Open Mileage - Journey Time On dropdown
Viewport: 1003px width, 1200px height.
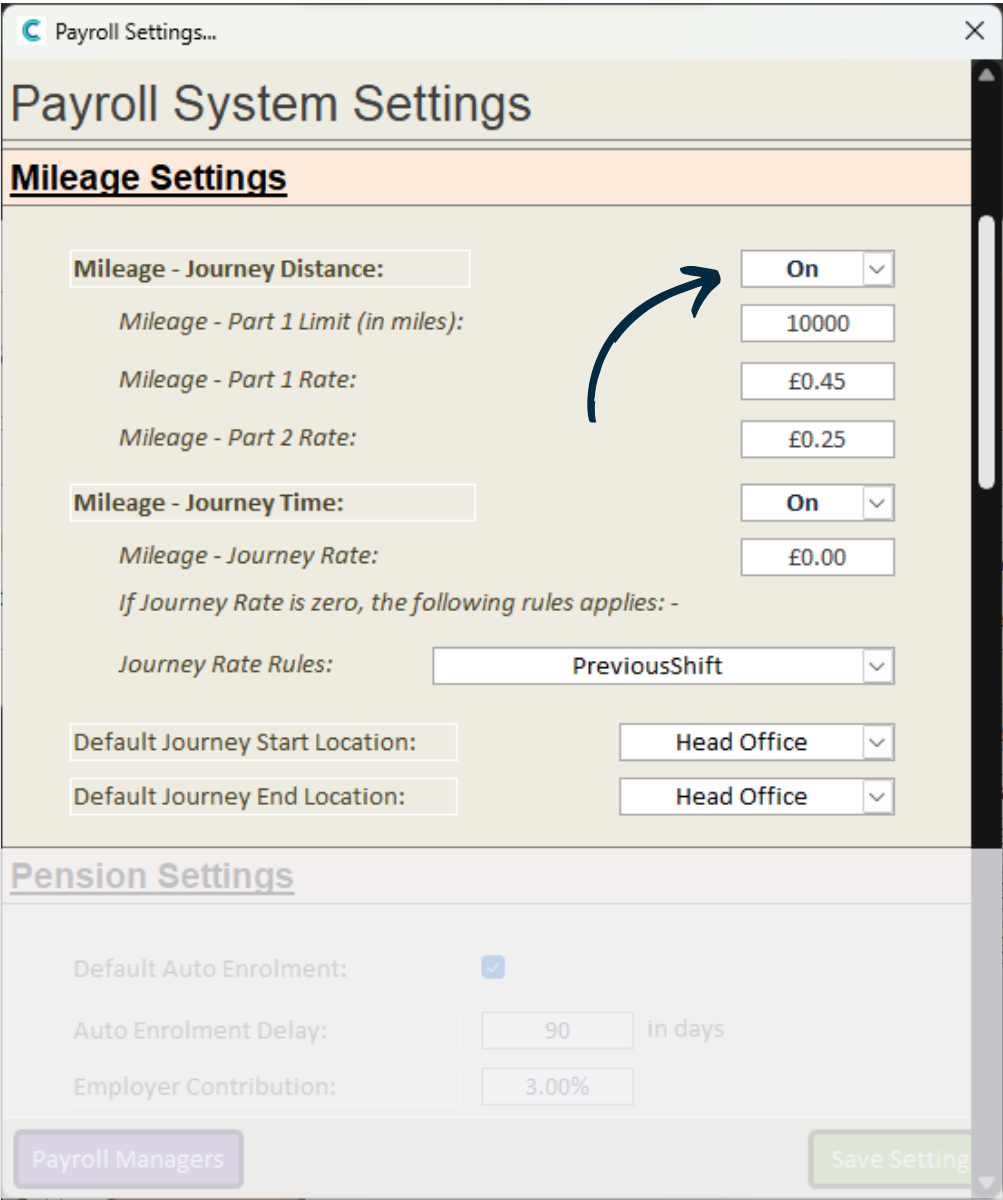pos(817,503)
